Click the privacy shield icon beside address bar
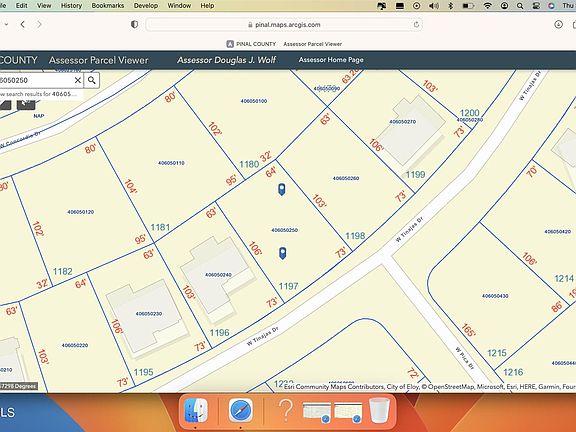The width and height of the screenshot is (576, 432). (x=134, y=24)
